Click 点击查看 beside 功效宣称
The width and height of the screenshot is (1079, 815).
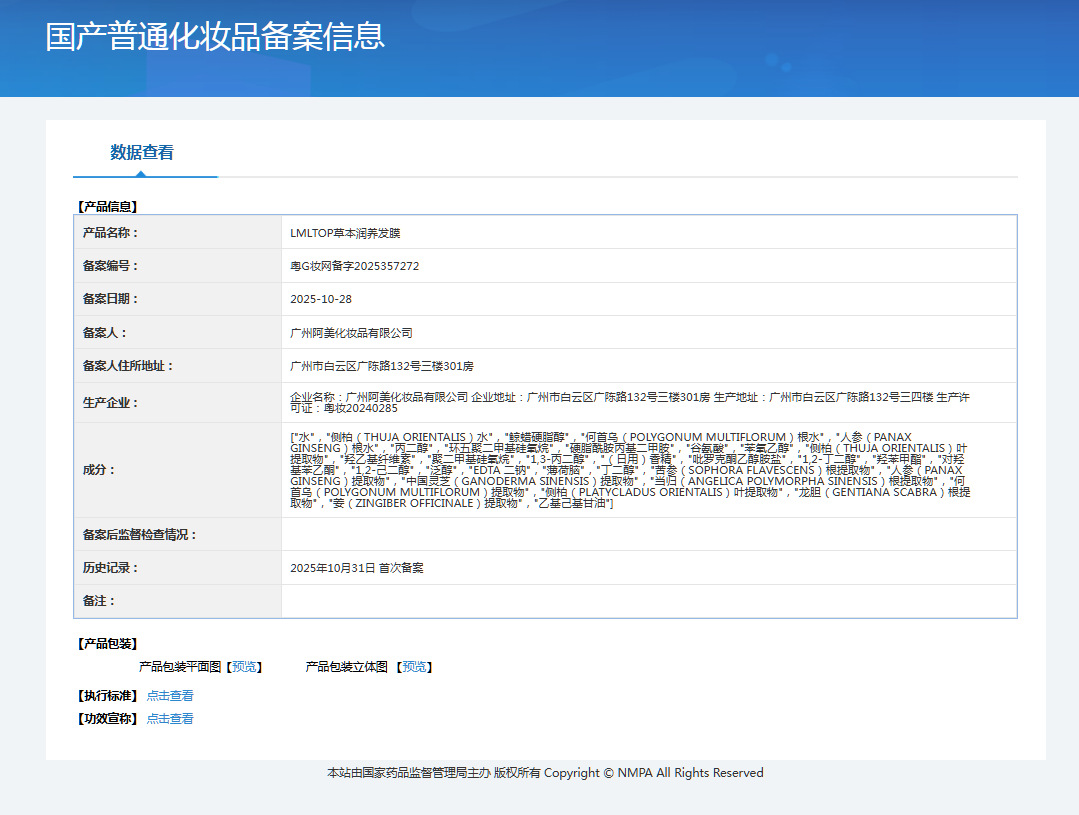click(170, 719)
